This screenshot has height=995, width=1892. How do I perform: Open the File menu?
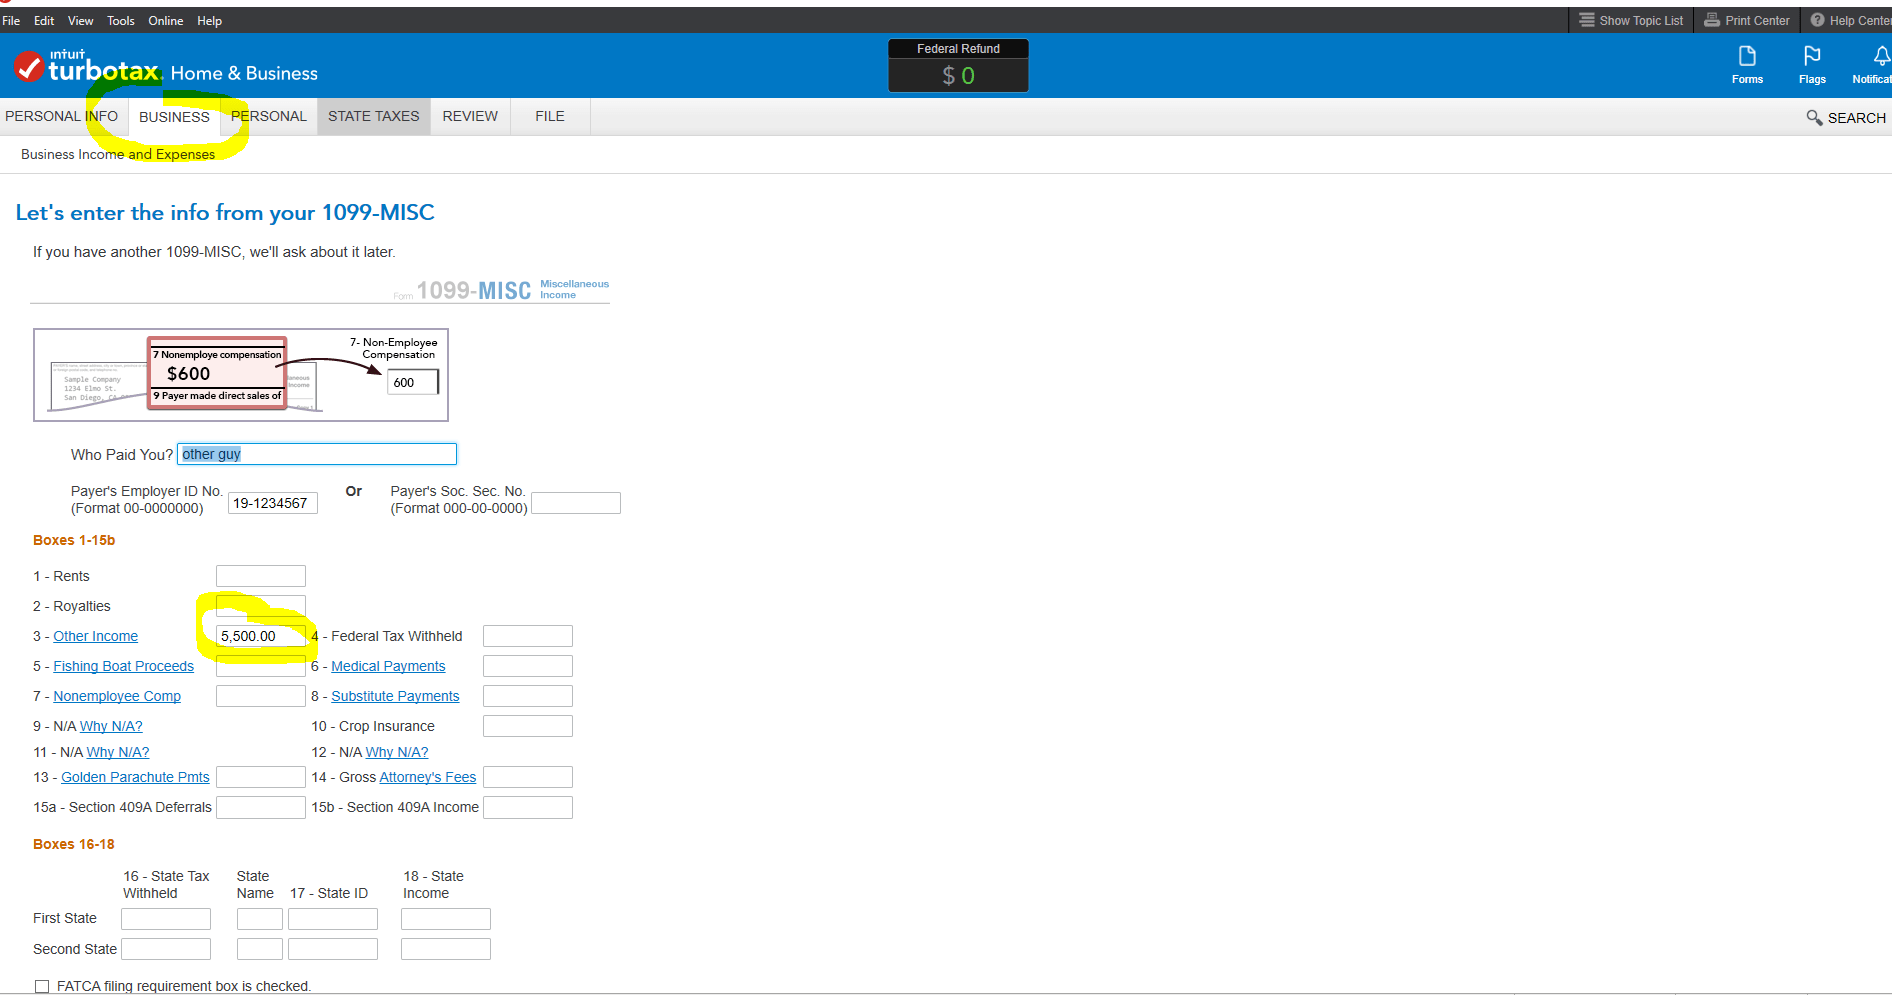coord(11,21)
